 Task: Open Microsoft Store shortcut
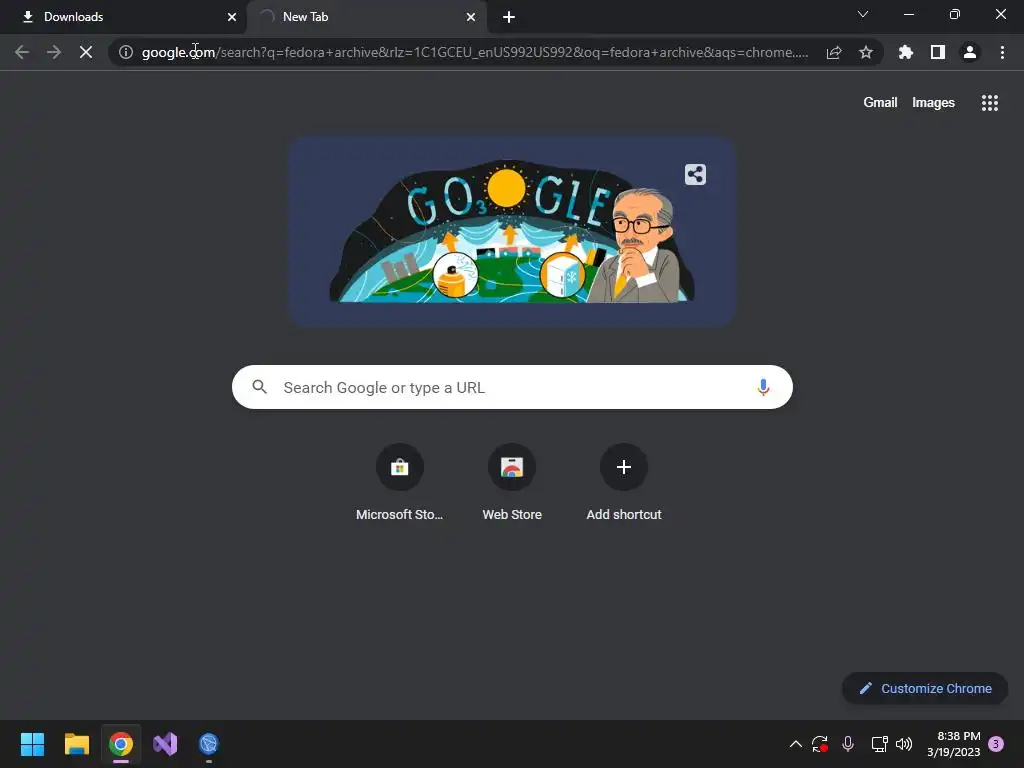pyautogui.click(x=400, y=483)
